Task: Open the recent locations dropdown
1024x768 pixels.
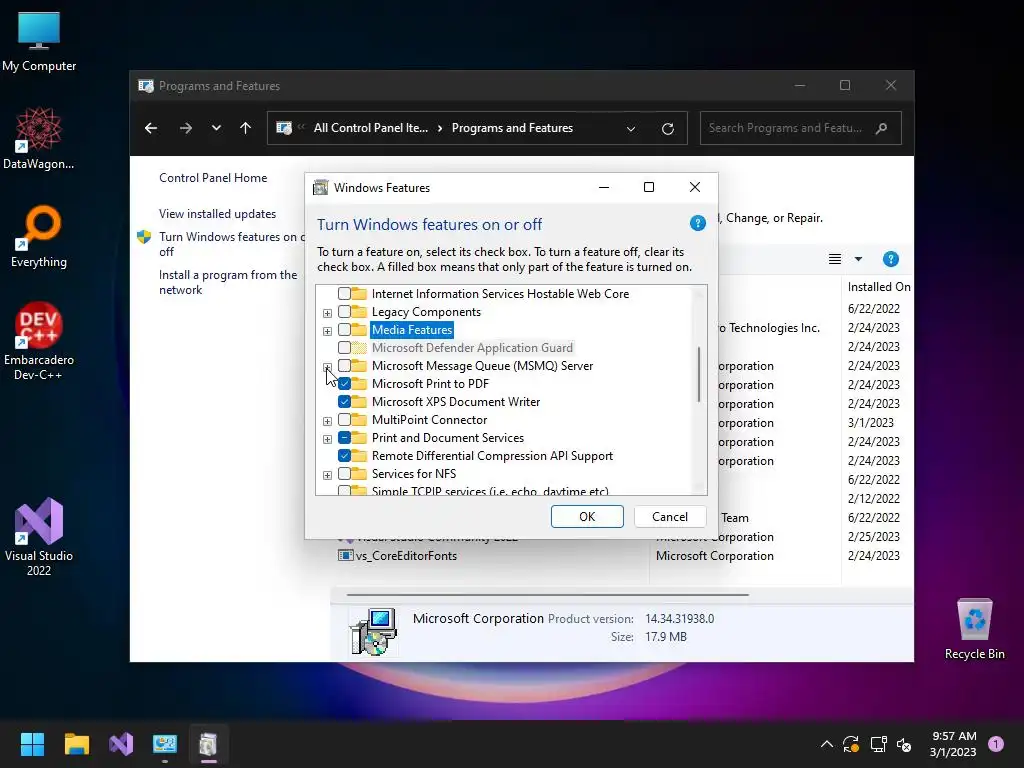Action: 216,128
